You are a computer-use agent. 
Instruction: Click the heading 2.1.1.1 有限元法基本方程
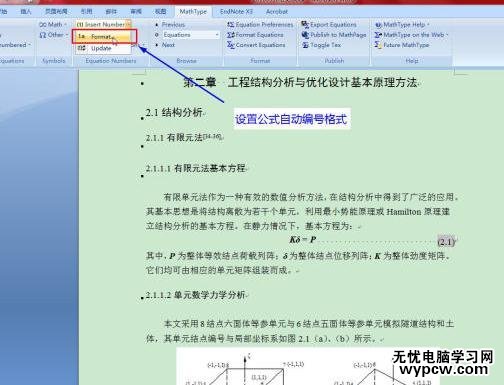pos(196,168)
